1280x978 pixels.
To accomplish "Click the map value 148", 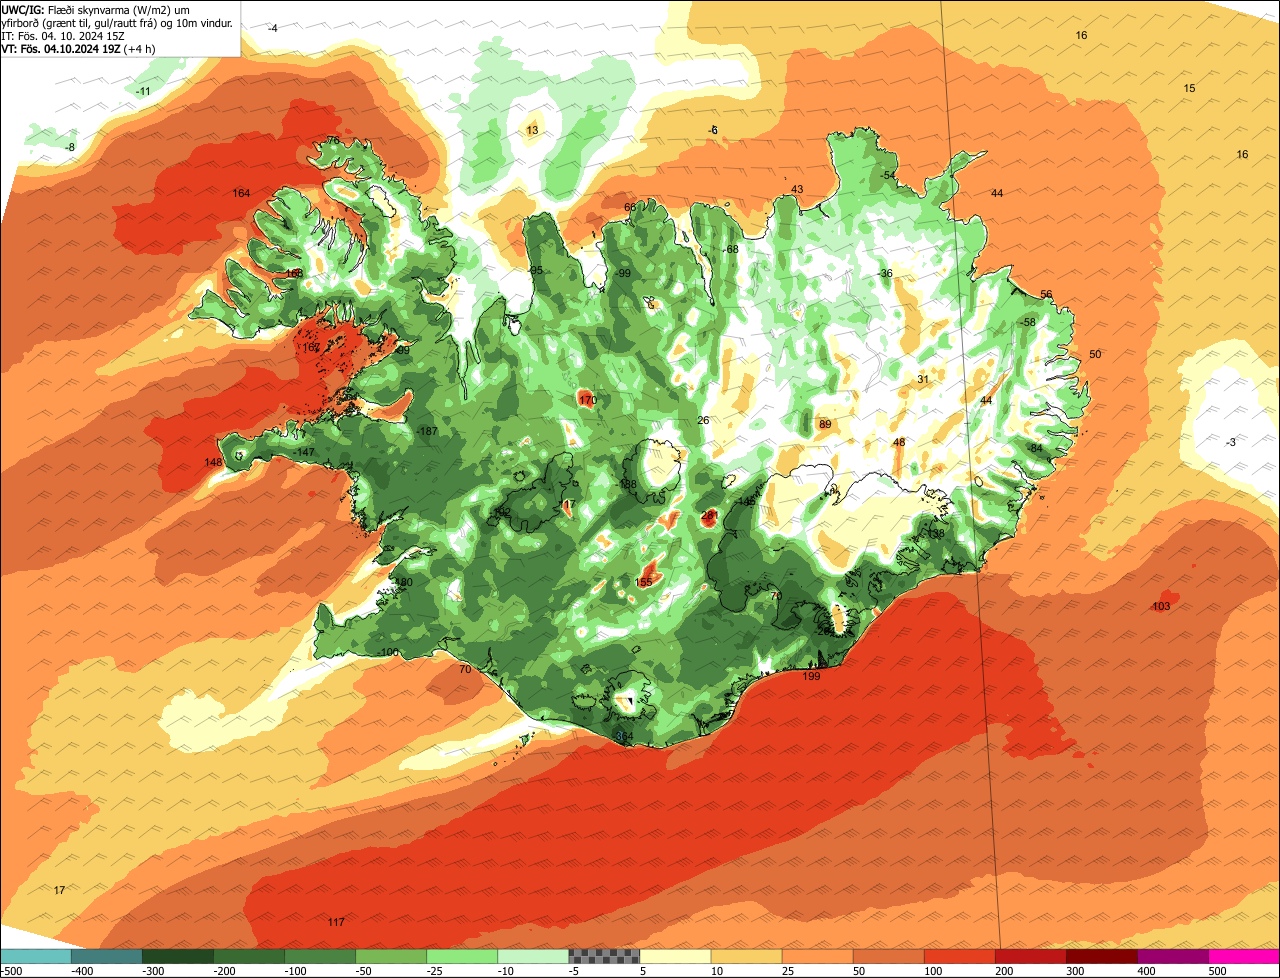I will tap(213, 463).
